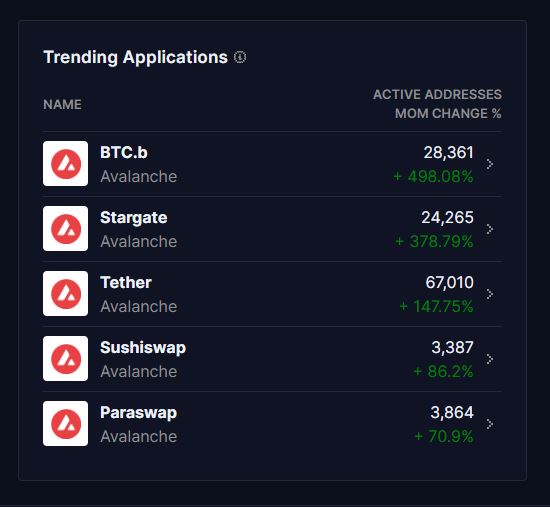Screen dimensions: 550x507
Task: Click the info icon beside Trending Applications
Action: 240,57
